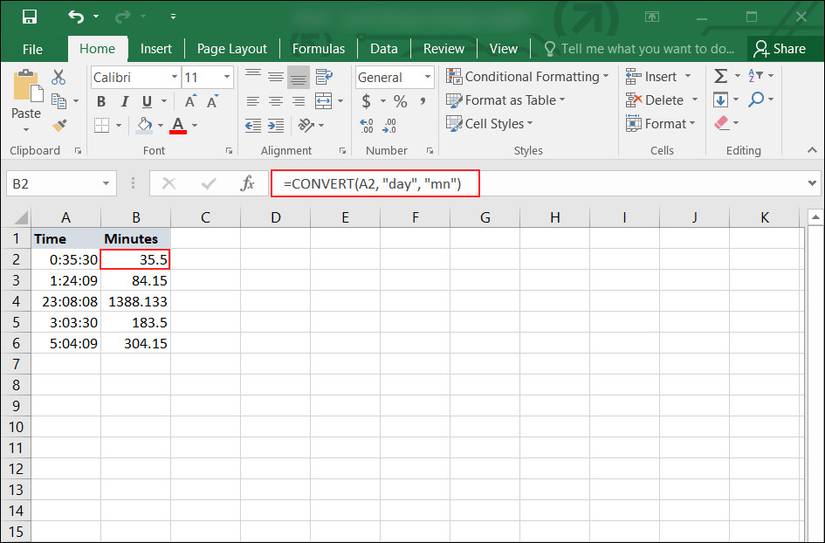Click the red Font Color swatch
The image size is (825, 543).
click(x=178, y=125)
